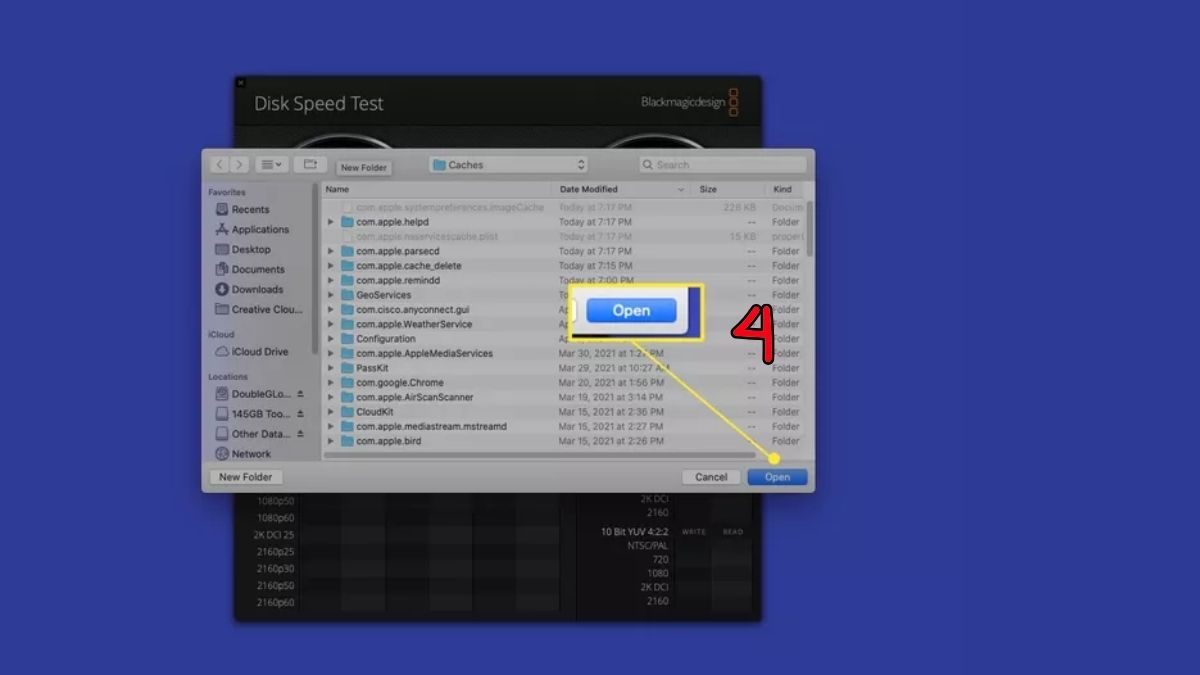Click the sidebar scrollbar

tap(316, 270)
